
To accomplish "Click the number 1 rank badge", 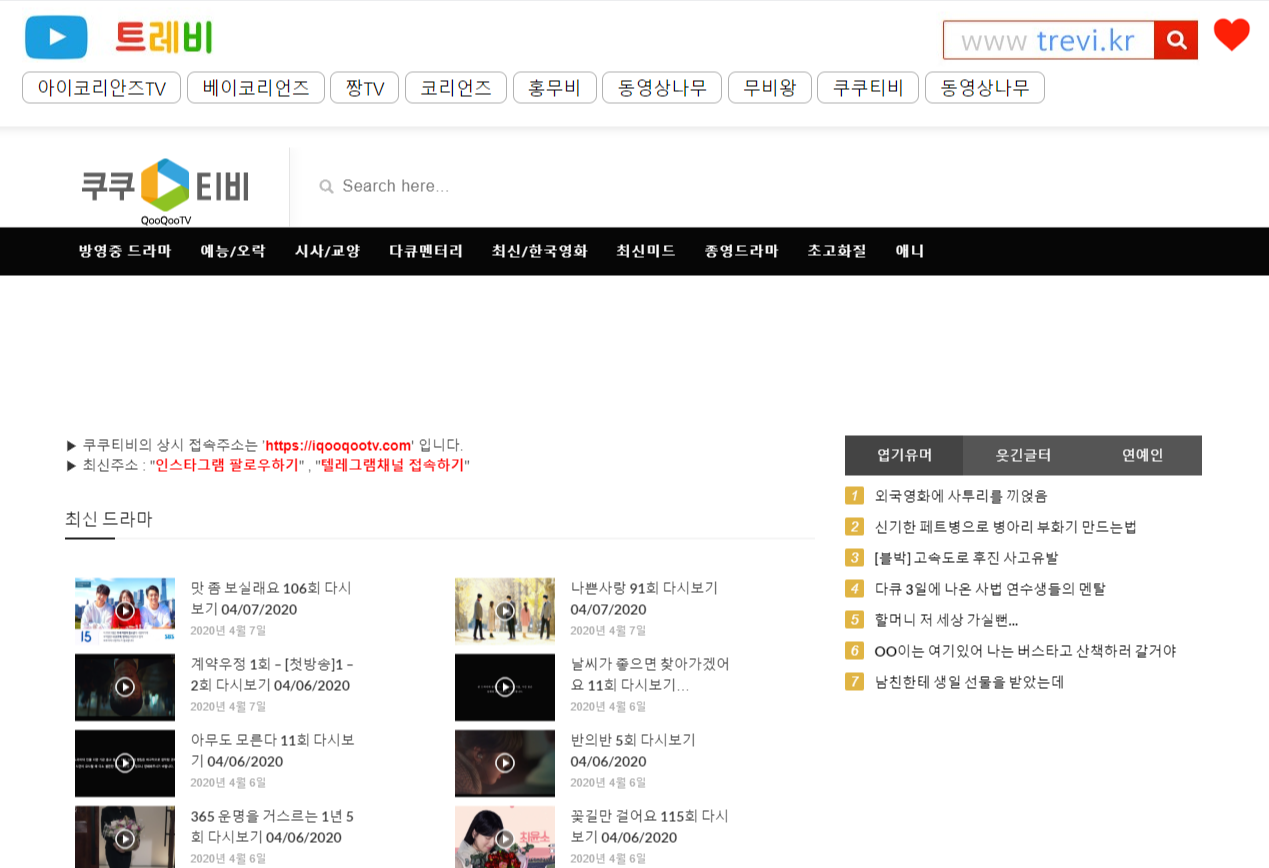I will (x=854, y=496).
